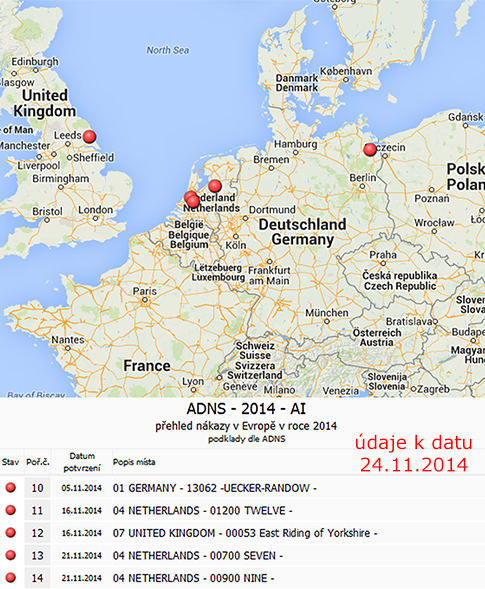This screenshot has height=589, width=485.
Task: Click the Nantes label on the map
Action: (x=68, y=340)
